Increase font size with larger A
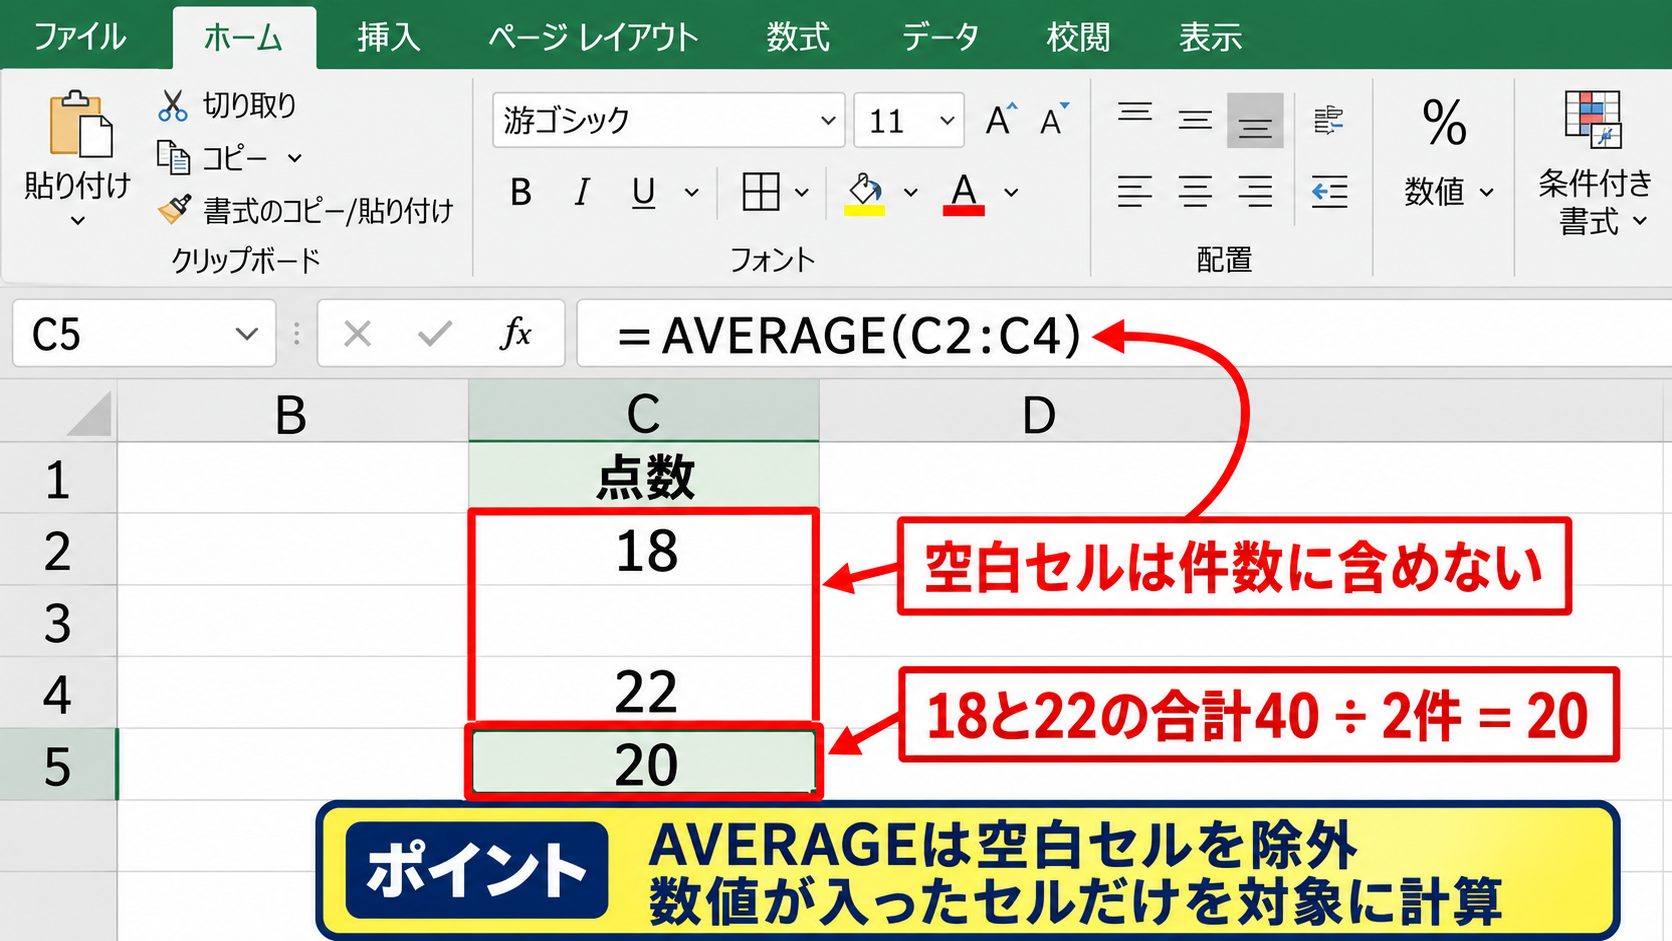This screenshot has width=1672, height=941. [x=1000, y=120]
